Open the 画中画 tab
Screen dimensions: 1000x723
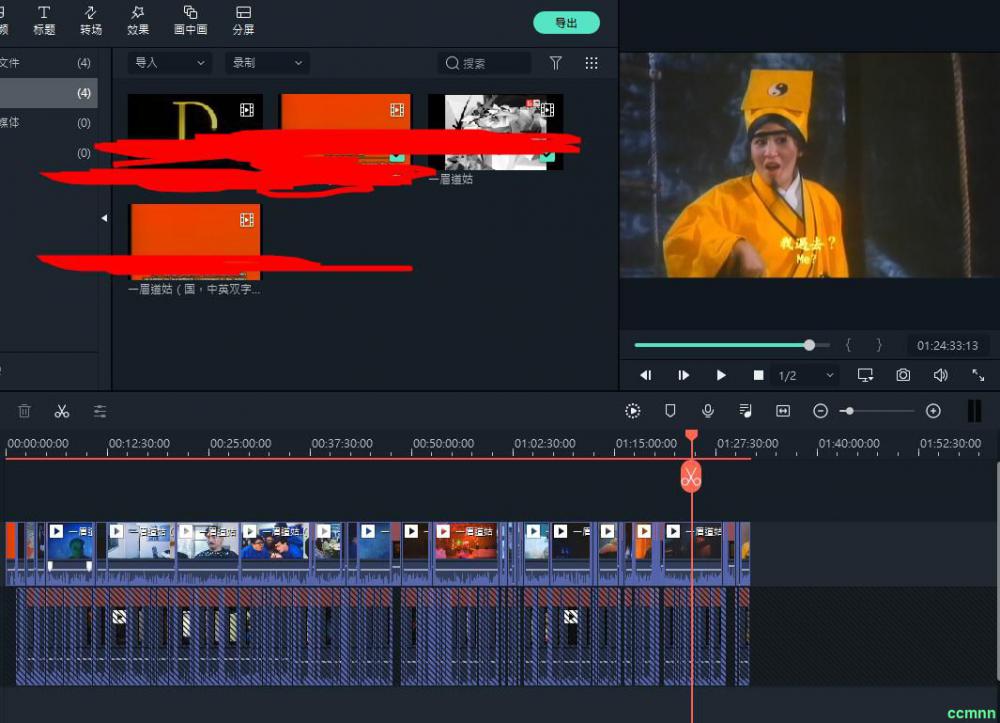[x=190, y=20]
